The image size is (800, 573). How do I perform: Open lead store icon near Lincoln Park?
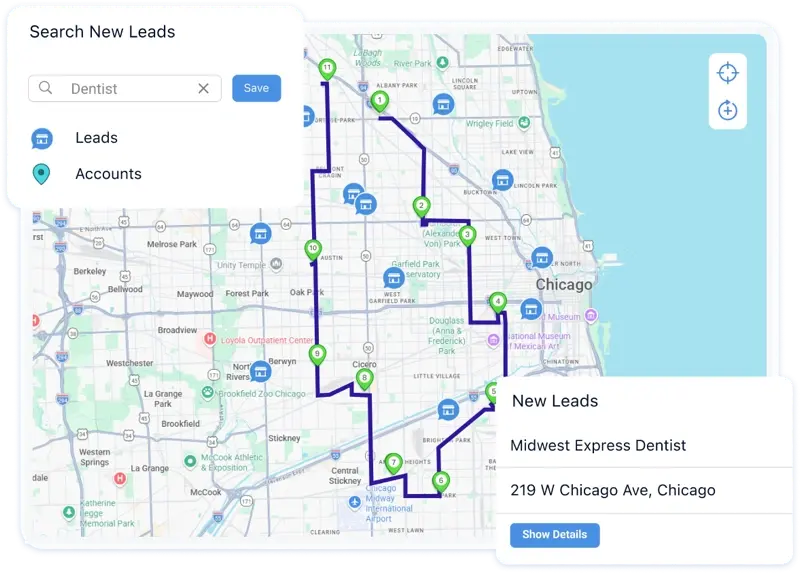tap(503, 180)
